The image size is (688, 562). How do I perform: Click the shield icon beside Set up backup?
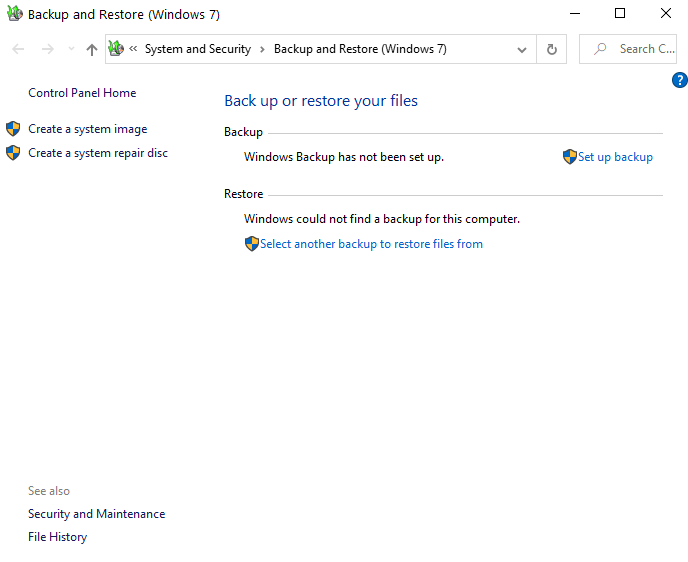pyautogui.click(x=569, y=157)
